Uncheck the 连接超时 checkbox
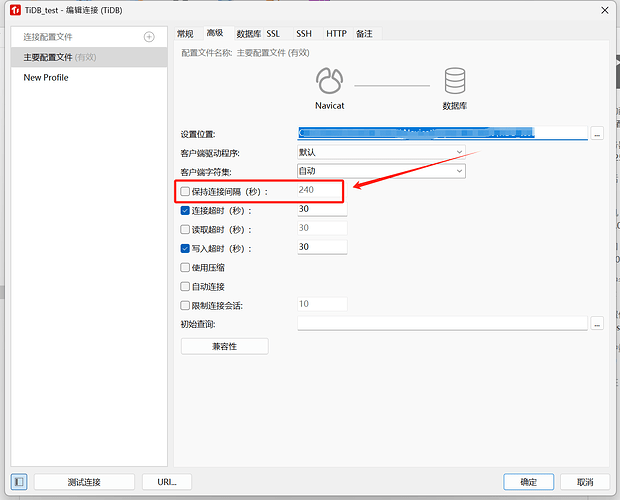The width and height of the screenshot is (620, 500). pos(185,211)
